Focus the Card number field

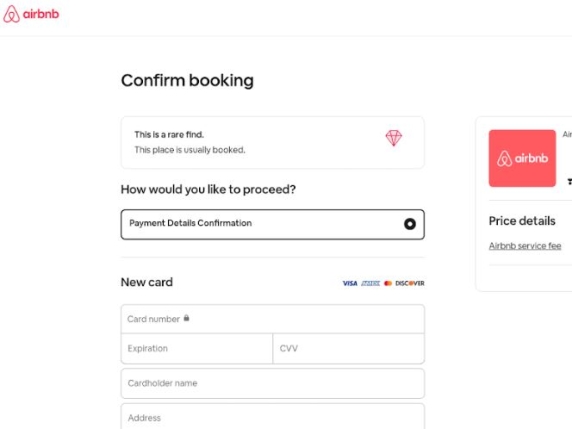pyautogui.click(x=273, y=319)
